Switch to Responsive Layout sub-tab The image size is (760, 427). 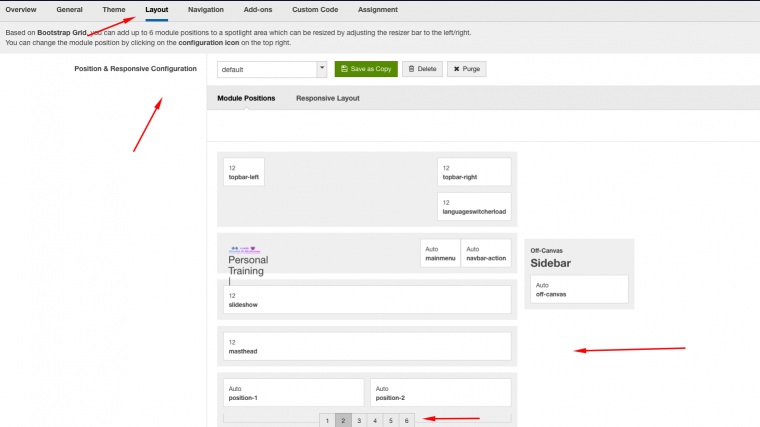pyautogui.click(x=327, y=98)
